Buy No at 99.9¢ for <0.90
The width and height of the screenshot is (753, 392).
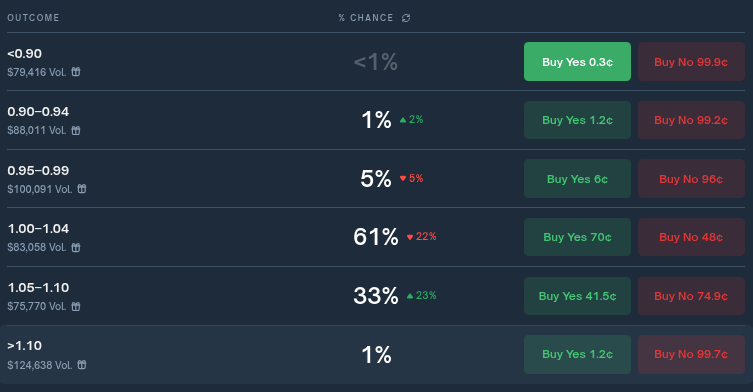click(x=691, y=61)
